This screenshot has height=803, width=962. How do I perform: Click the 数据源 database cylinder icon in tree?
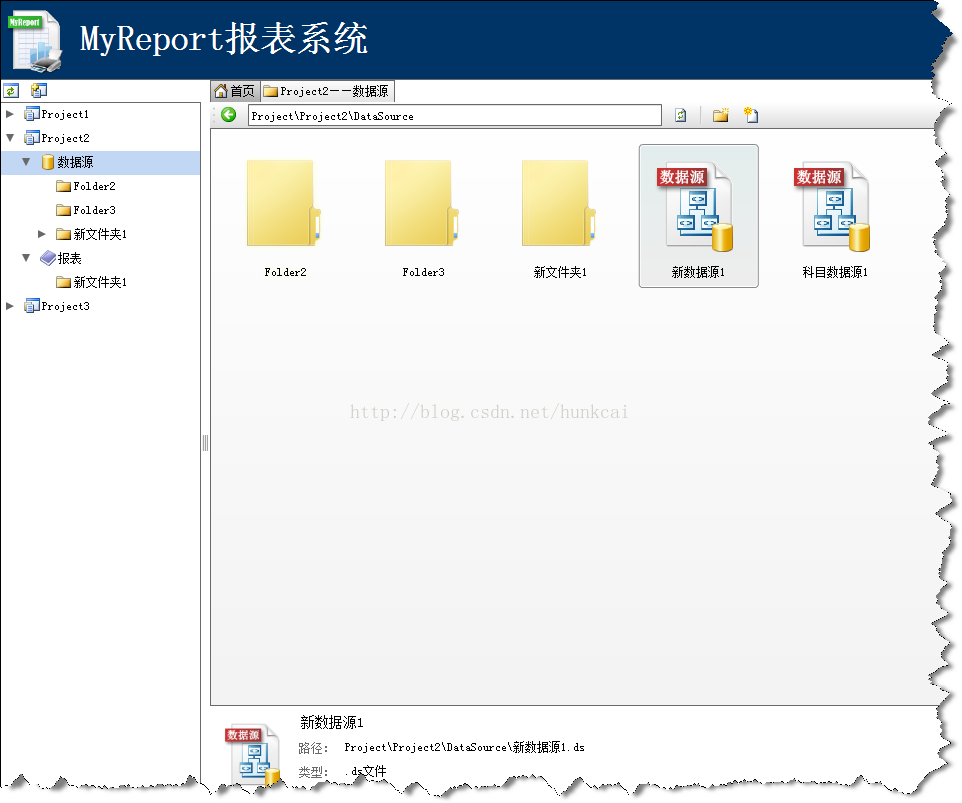[48, 162]
